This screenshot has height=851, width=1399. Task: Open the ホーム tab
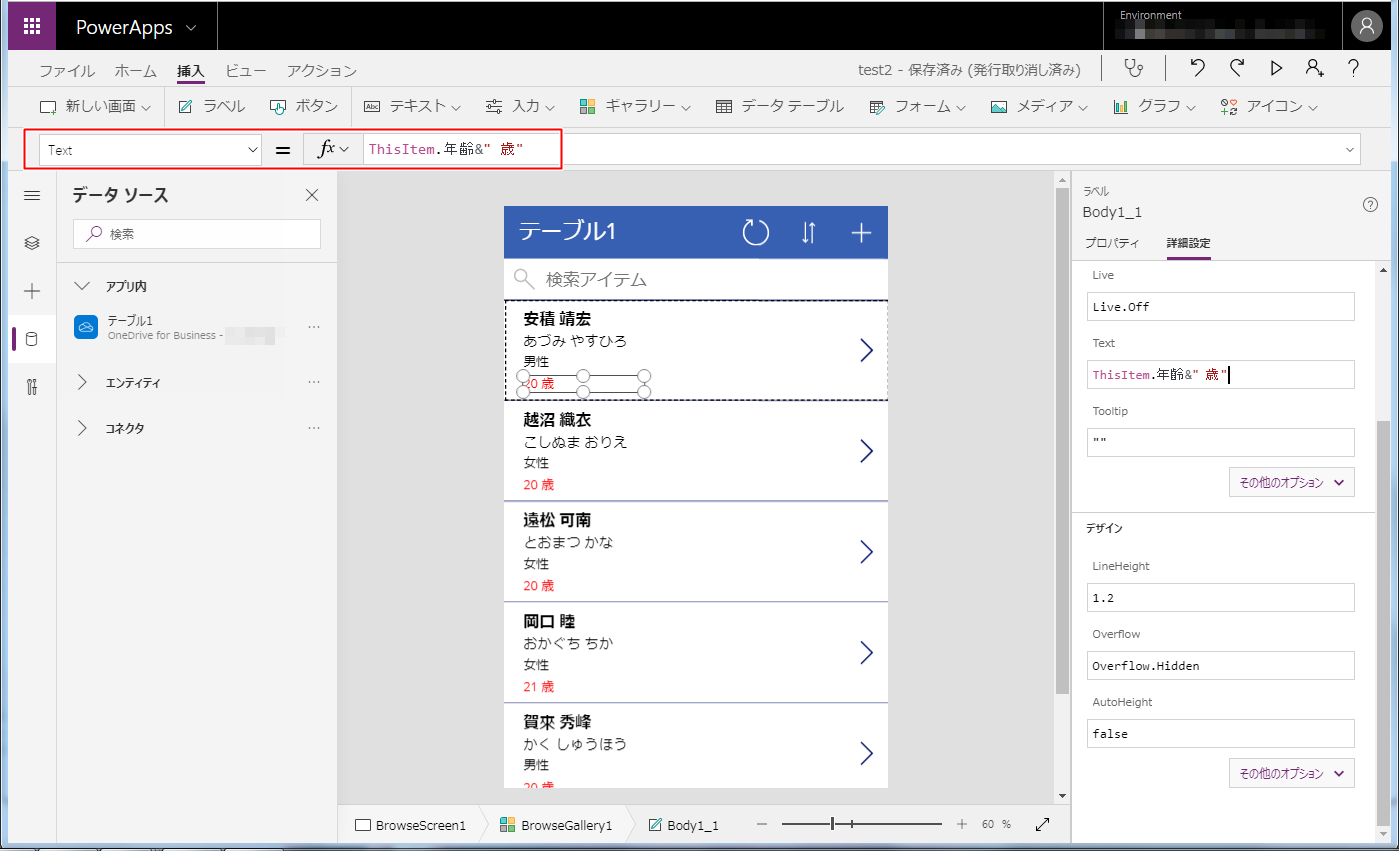[135, 71]
